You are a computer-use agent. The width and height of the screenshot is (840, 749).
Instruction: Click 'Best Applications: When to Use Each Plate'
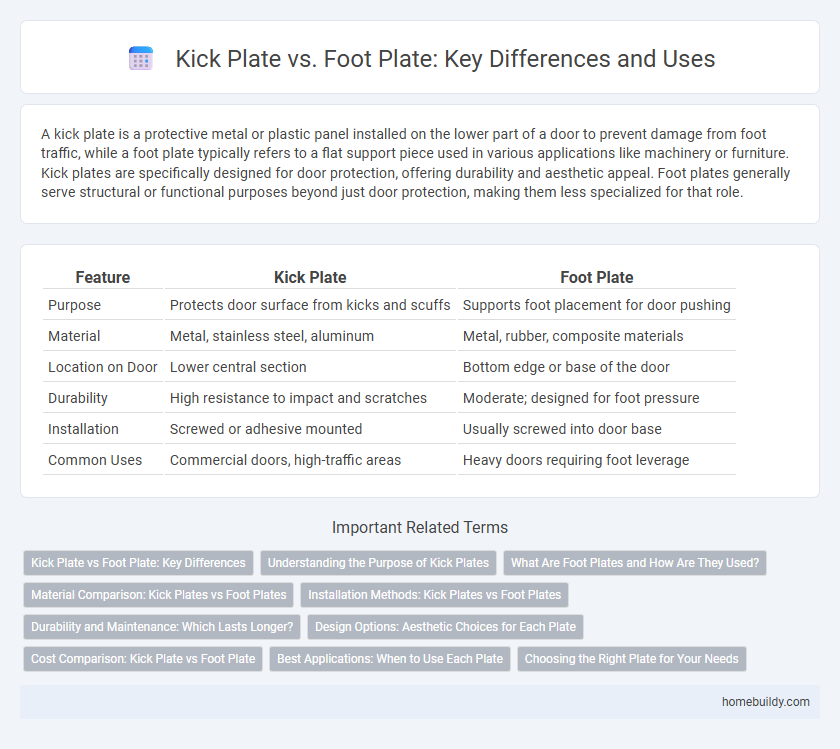pyautogui.click(x=390, y=659)
